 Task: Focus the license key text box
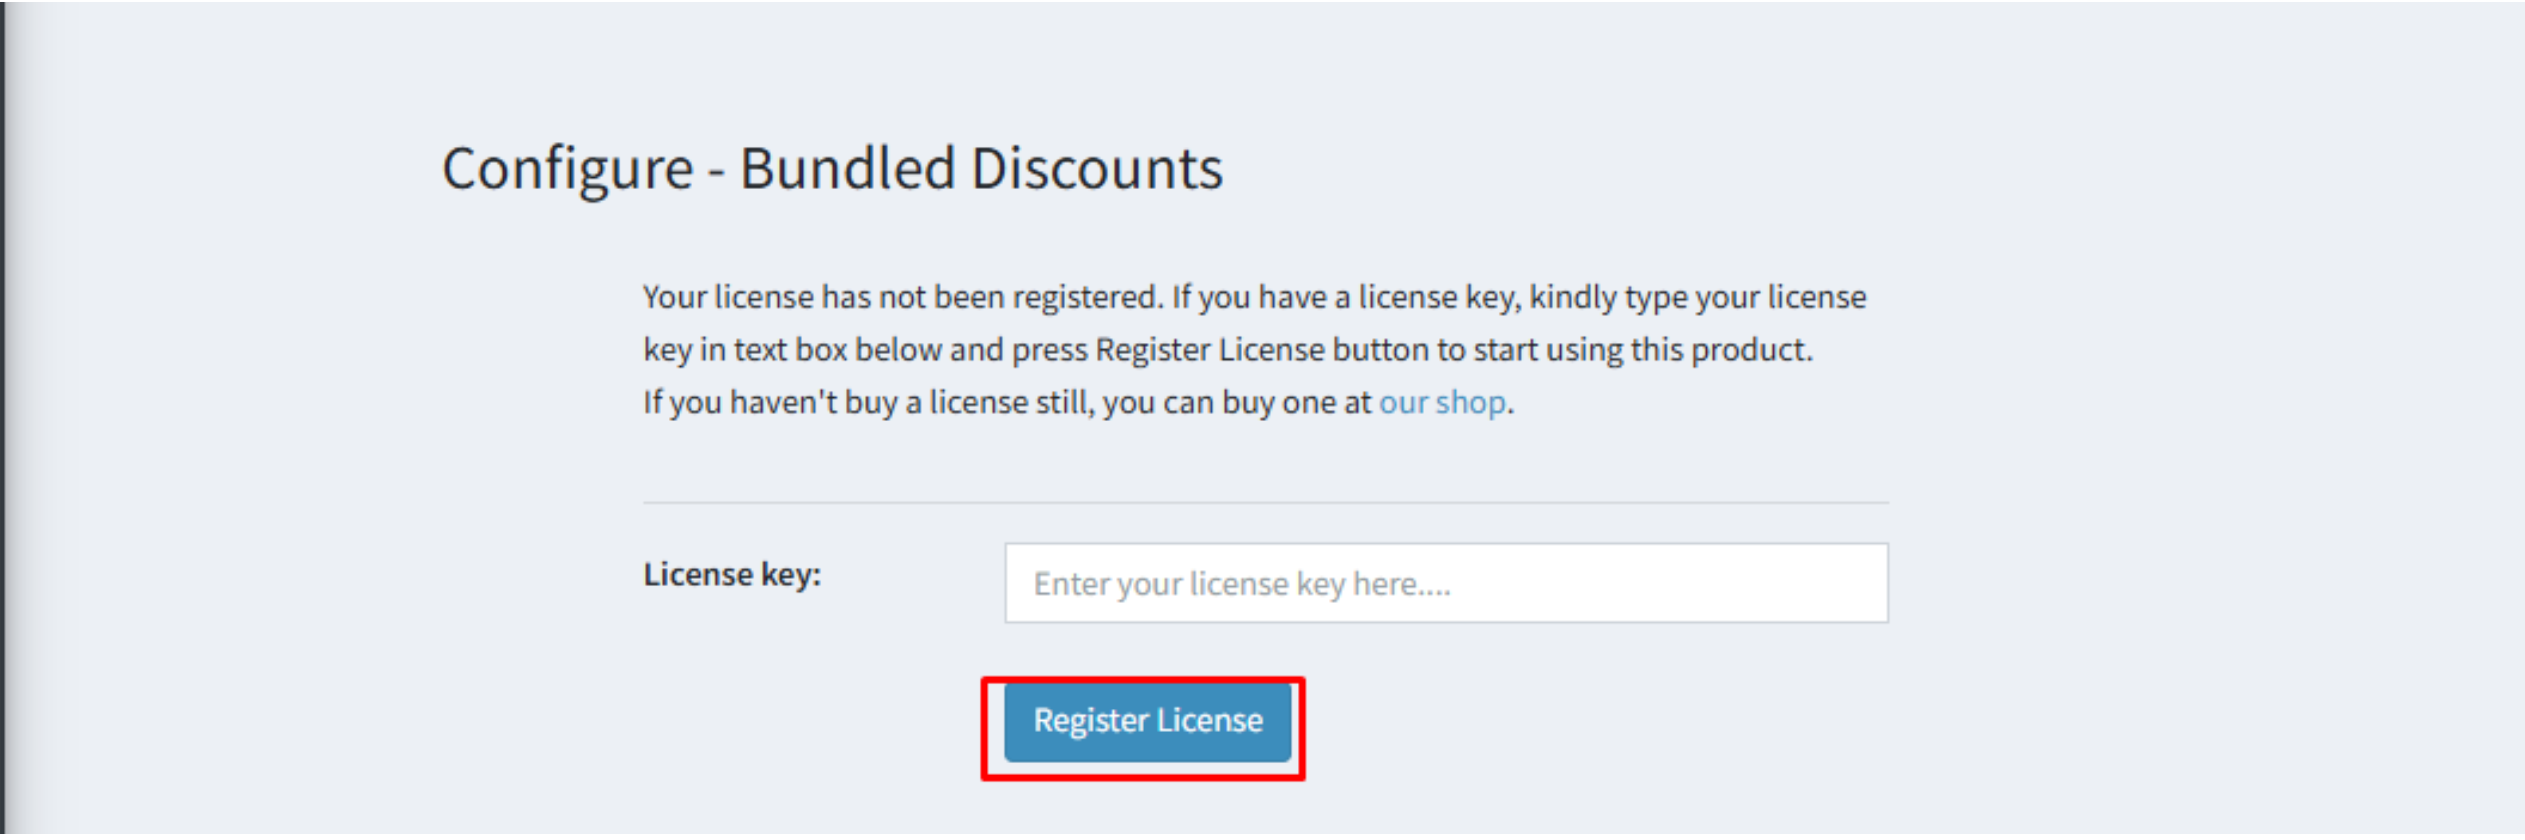(x=1445, y=583)
